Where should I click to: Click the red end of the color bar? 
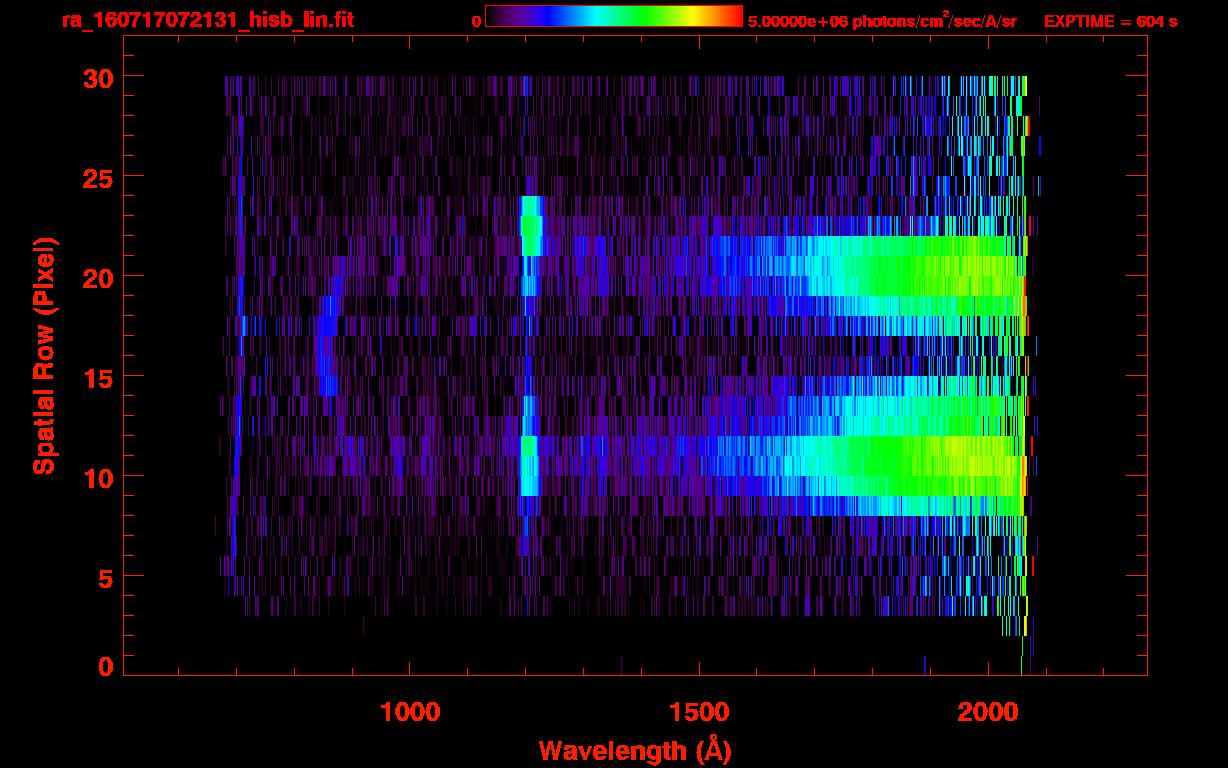pos(733,16)
